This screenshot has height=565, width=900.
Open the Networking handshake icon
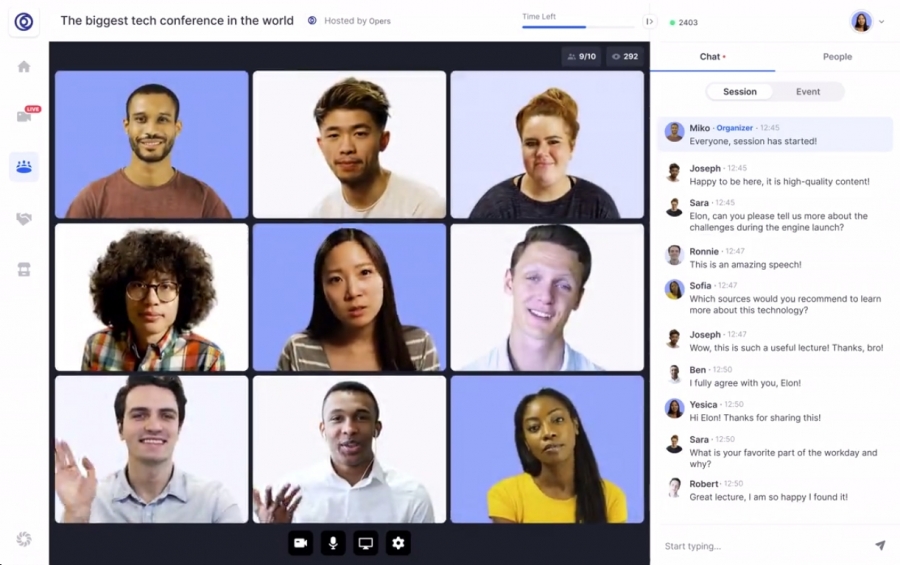coord(24,219)
